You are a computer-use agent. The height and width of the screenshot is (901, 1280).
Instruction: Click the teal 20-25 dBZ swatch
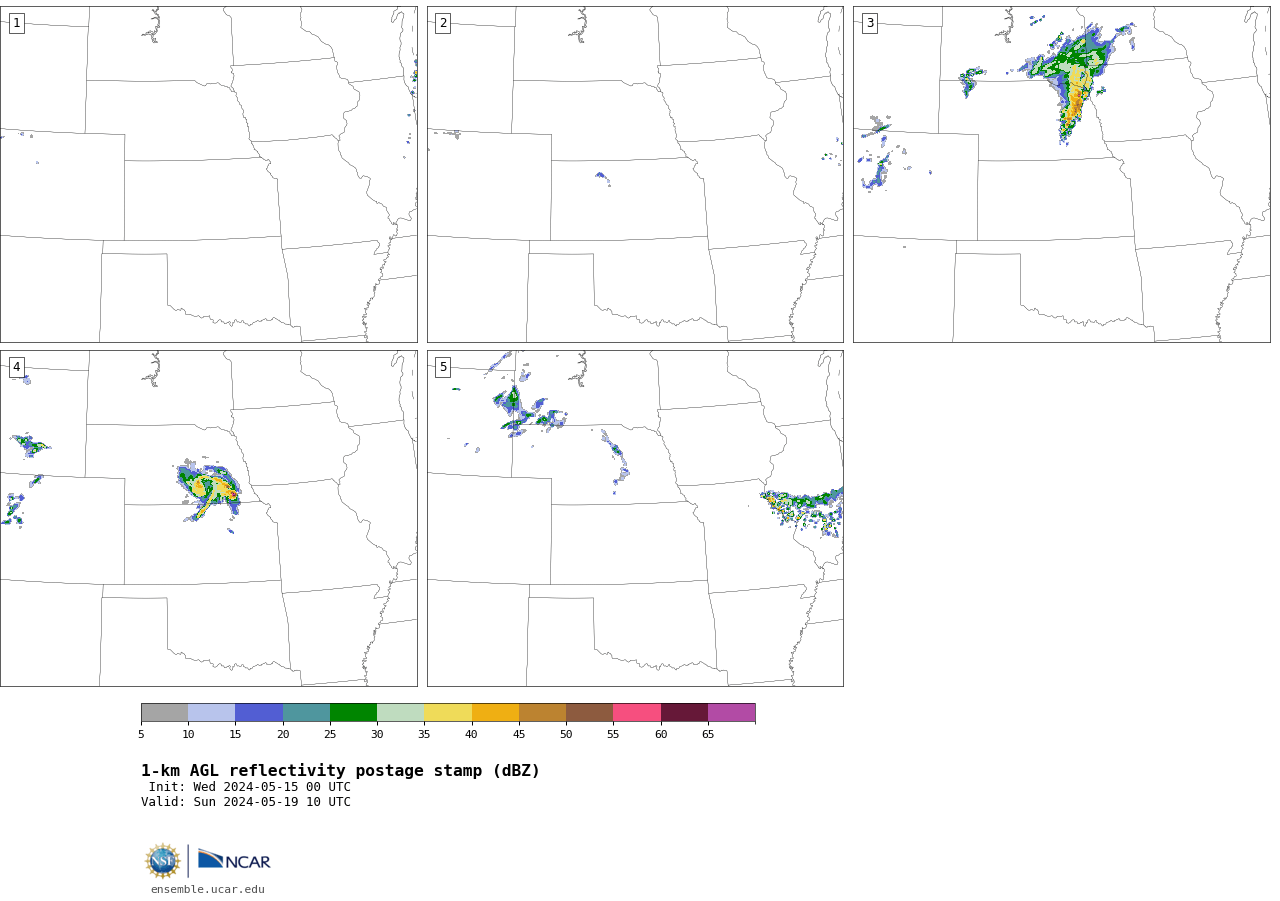tap(306, 712)
